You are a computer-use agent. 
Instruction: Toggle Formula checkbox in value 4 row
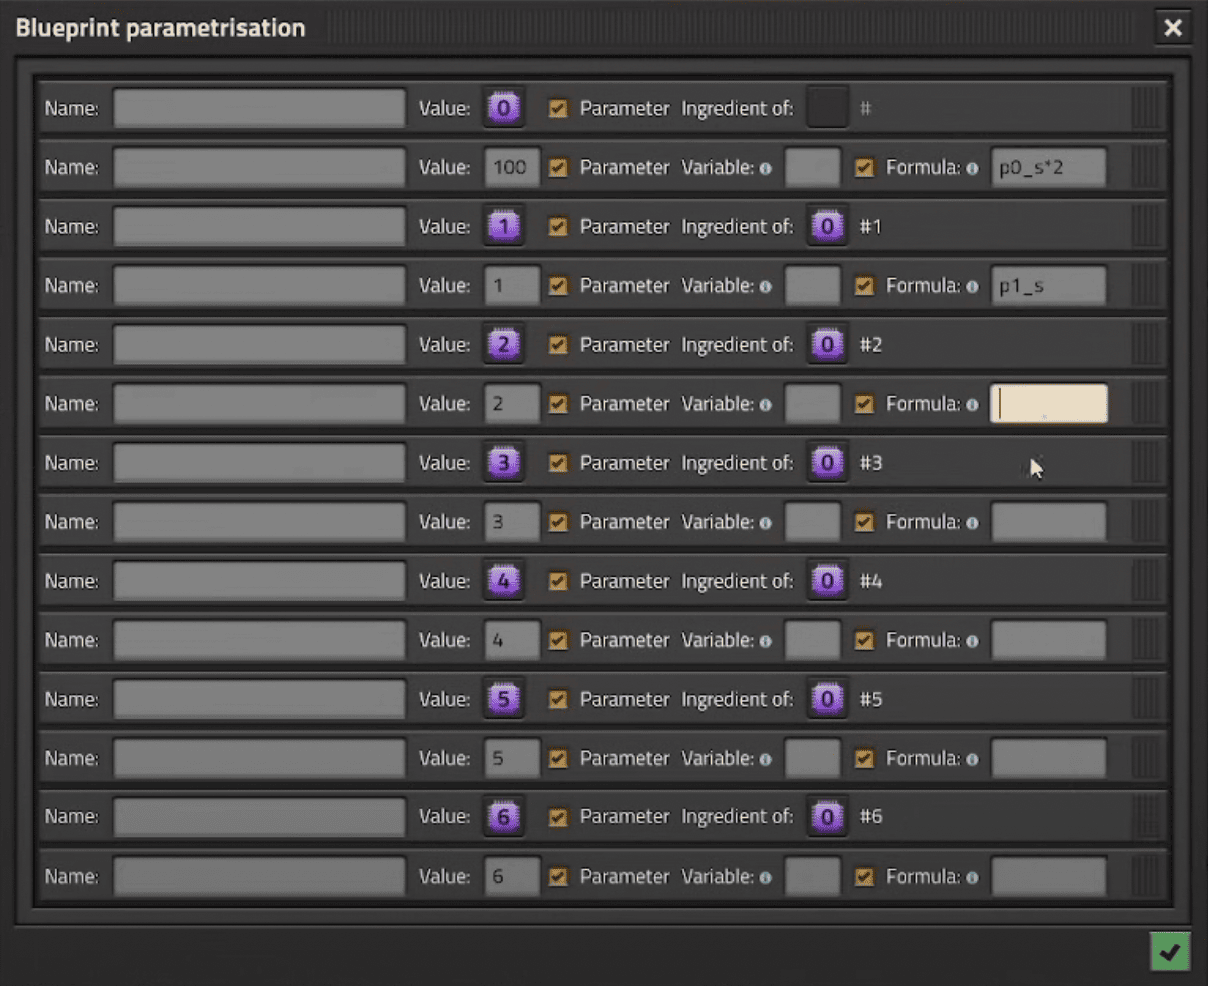click(864, 639)
